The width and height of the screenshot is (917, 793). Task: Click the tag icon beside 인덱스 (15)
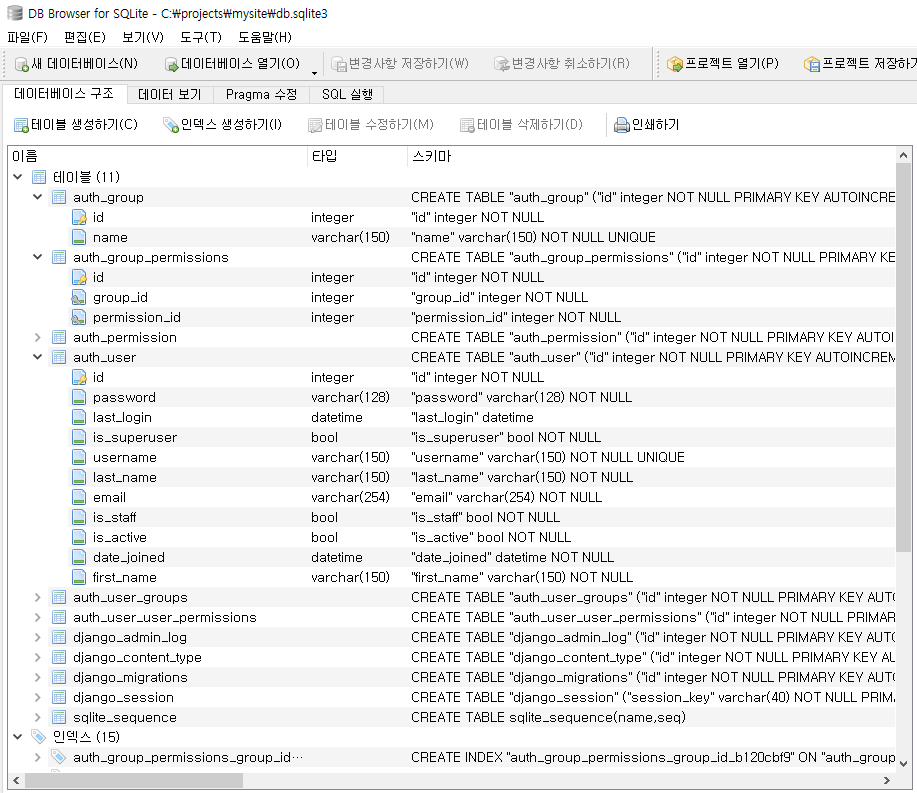click(x=39, y=737)
